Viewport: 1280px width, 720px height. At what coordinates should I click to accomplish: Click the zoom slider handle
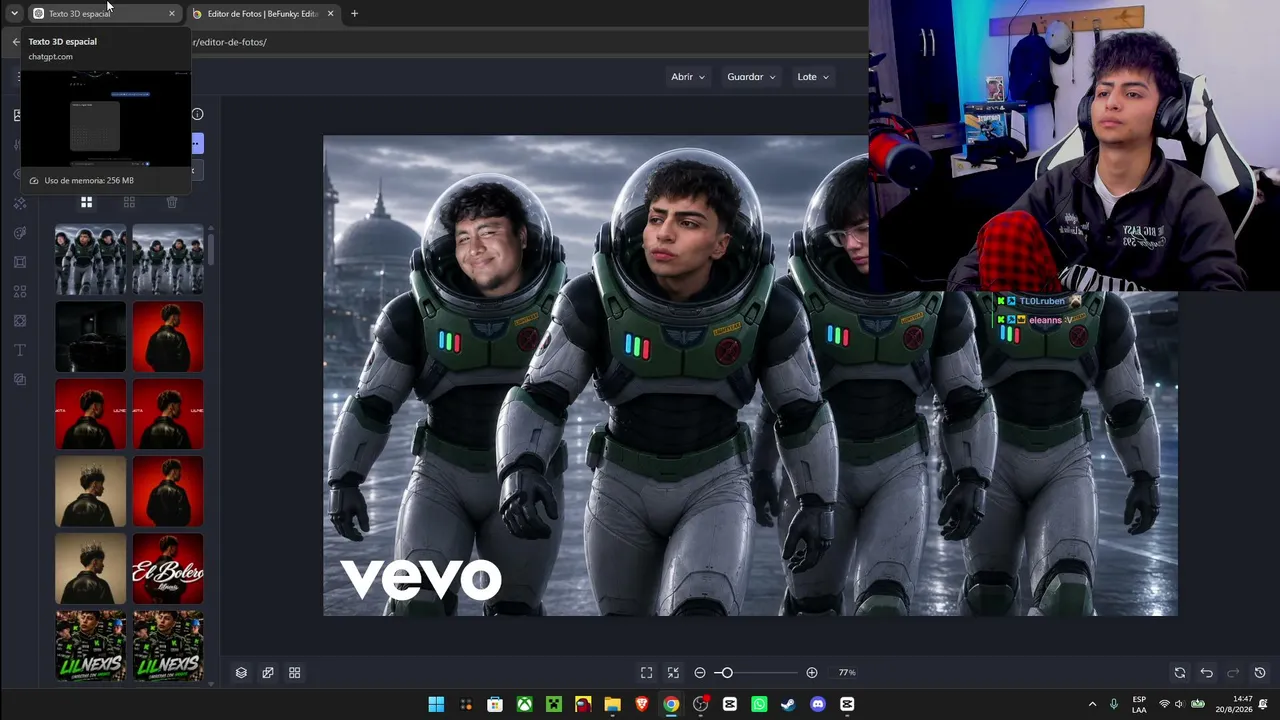pos(727,673)
